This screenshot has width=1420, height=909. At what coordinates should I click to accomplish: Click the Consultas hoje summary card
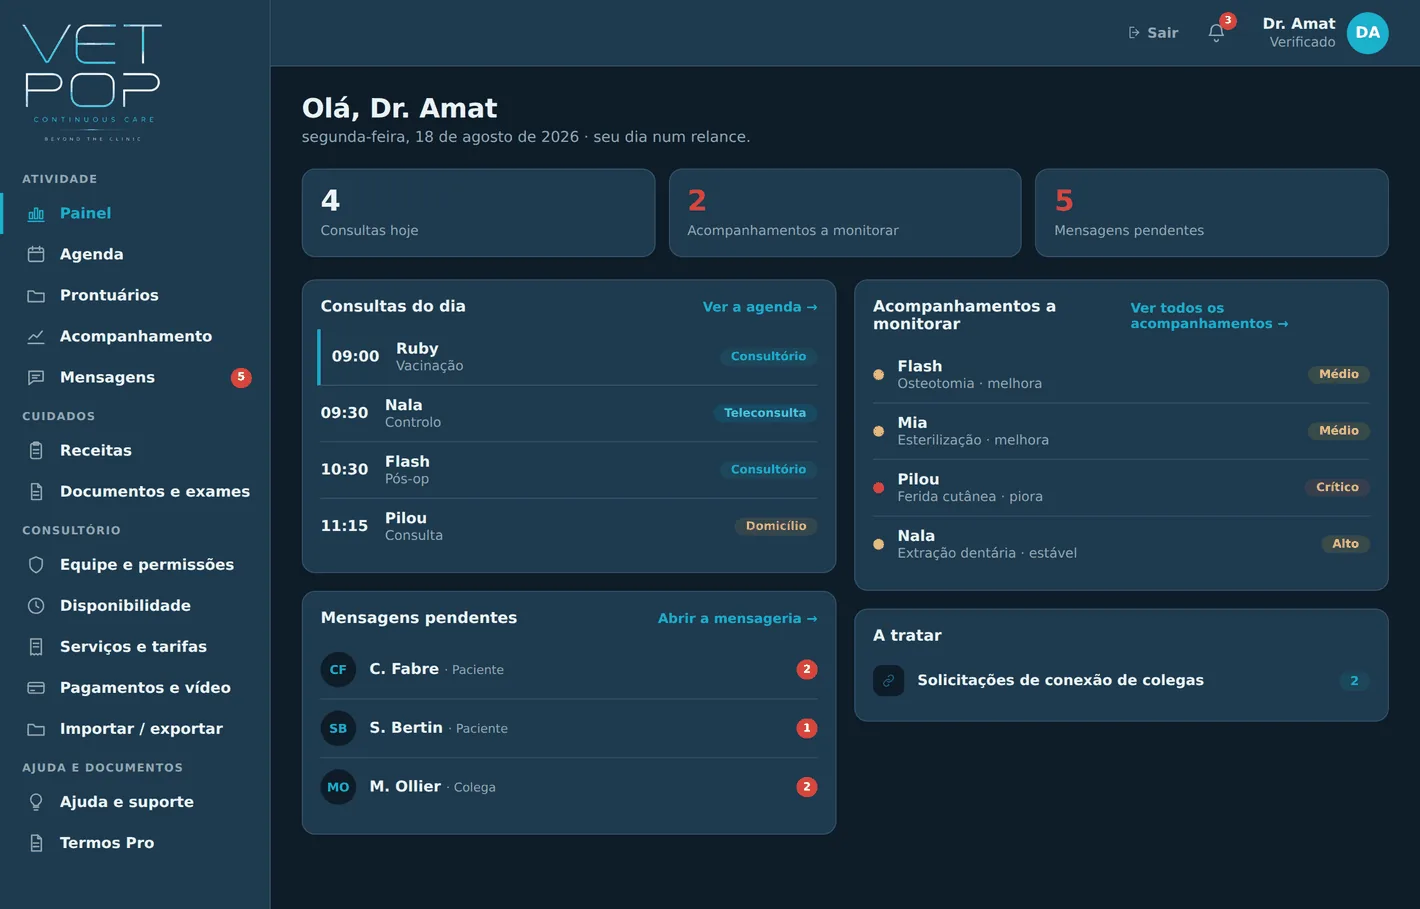[x=478, y=213]
